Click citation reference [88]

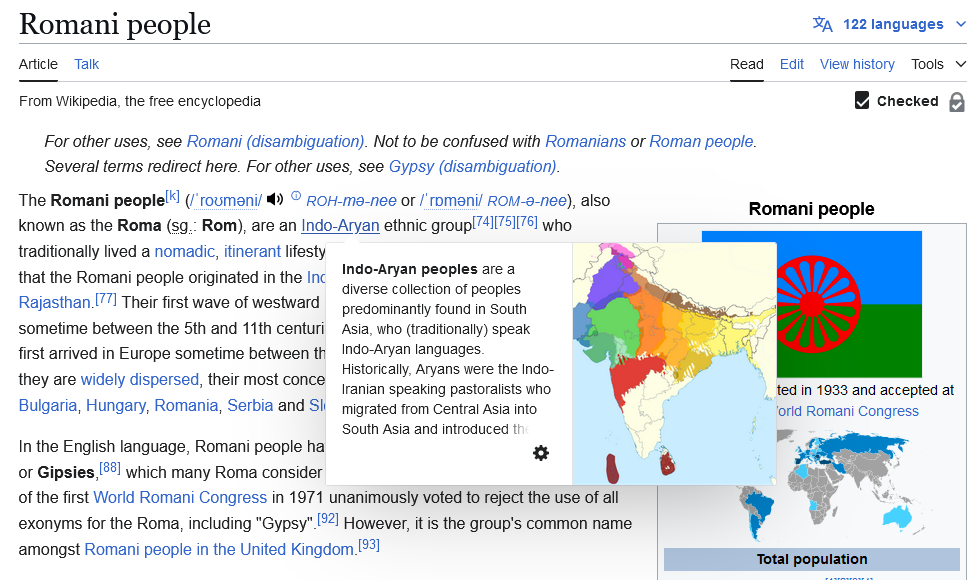[110, 468]
